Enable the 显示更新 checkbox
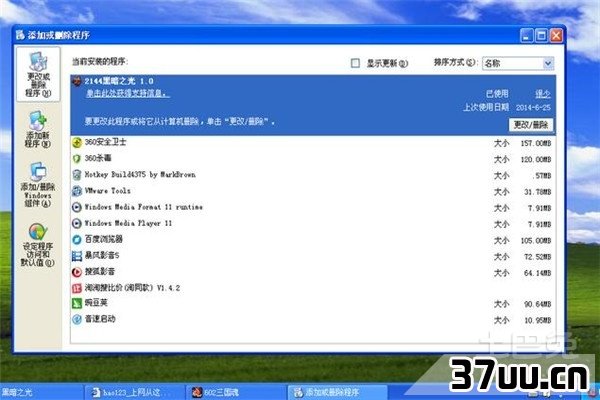The image size is (600, 400). point(355,63)
